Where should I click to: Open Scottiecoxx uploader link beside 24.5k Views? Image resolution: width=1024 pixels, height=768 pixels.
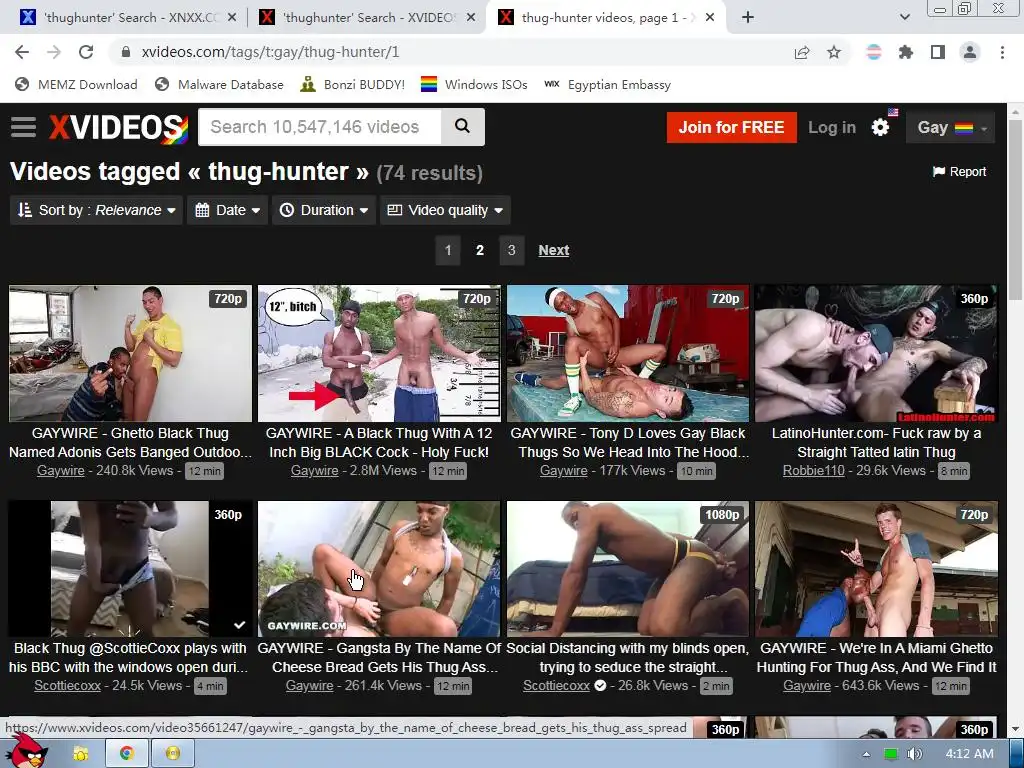(67, 686)
